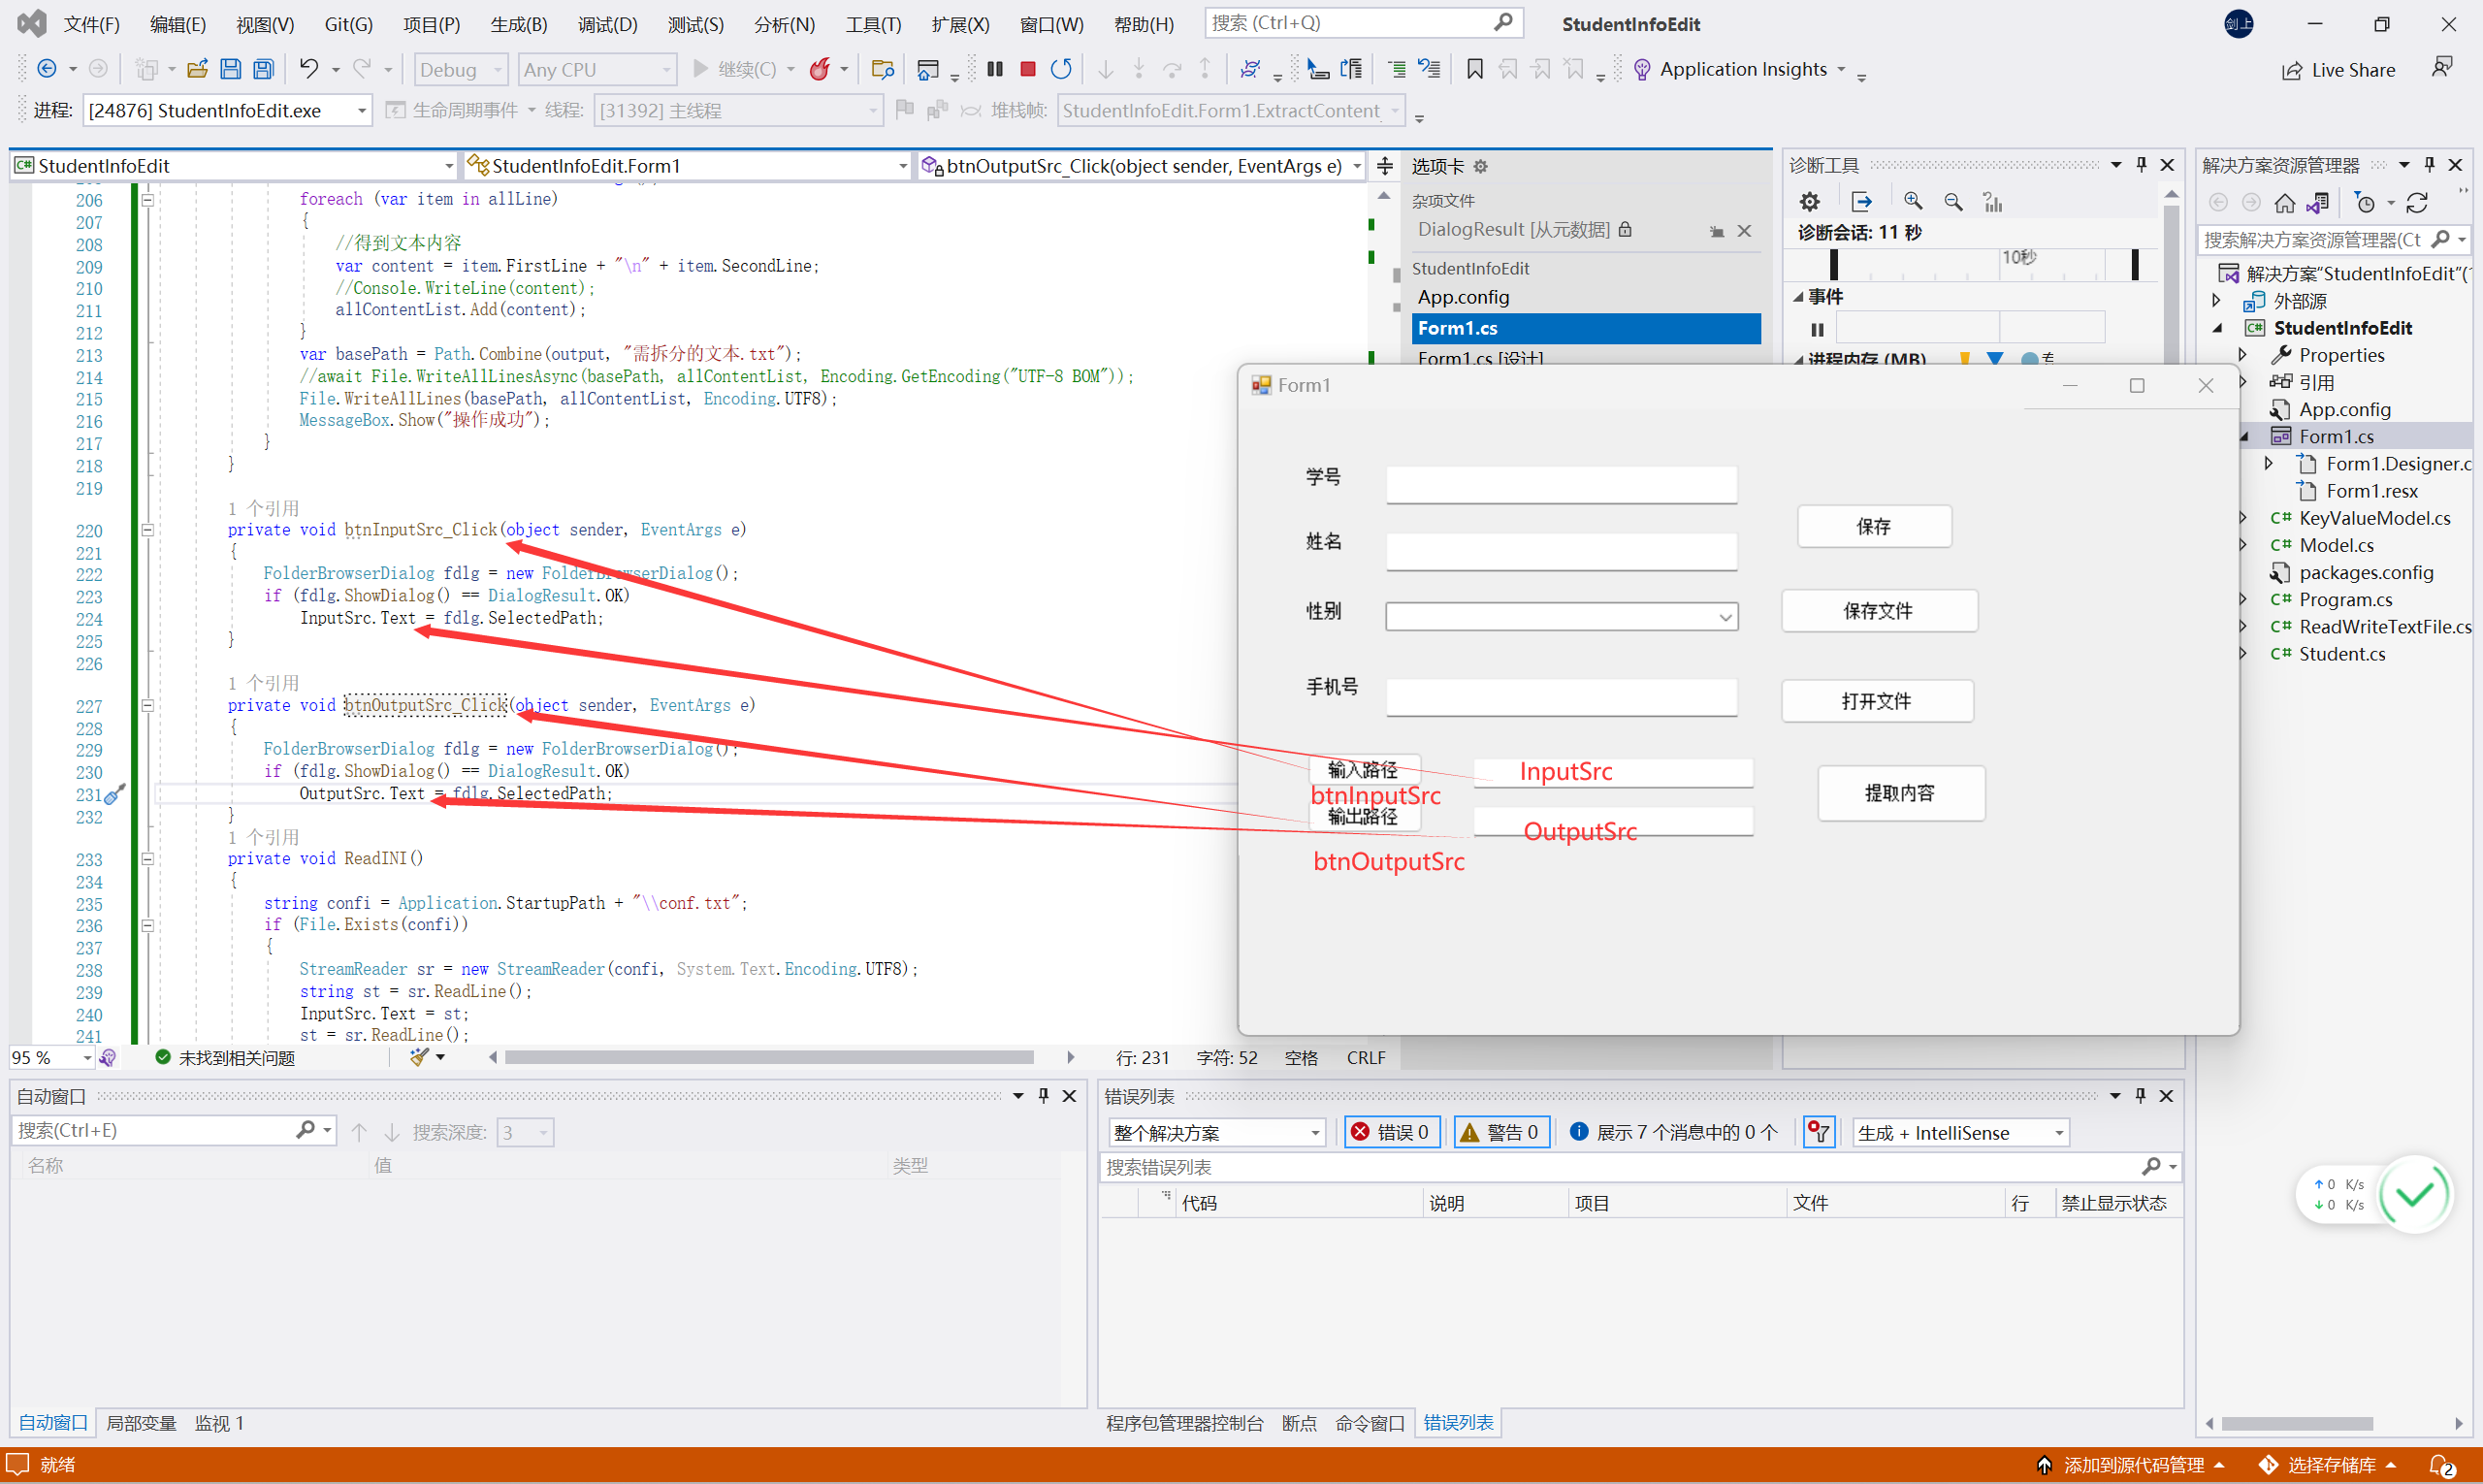Open the 调试(D) menu
The image size is (2483, 1484).
coord(607,24)
